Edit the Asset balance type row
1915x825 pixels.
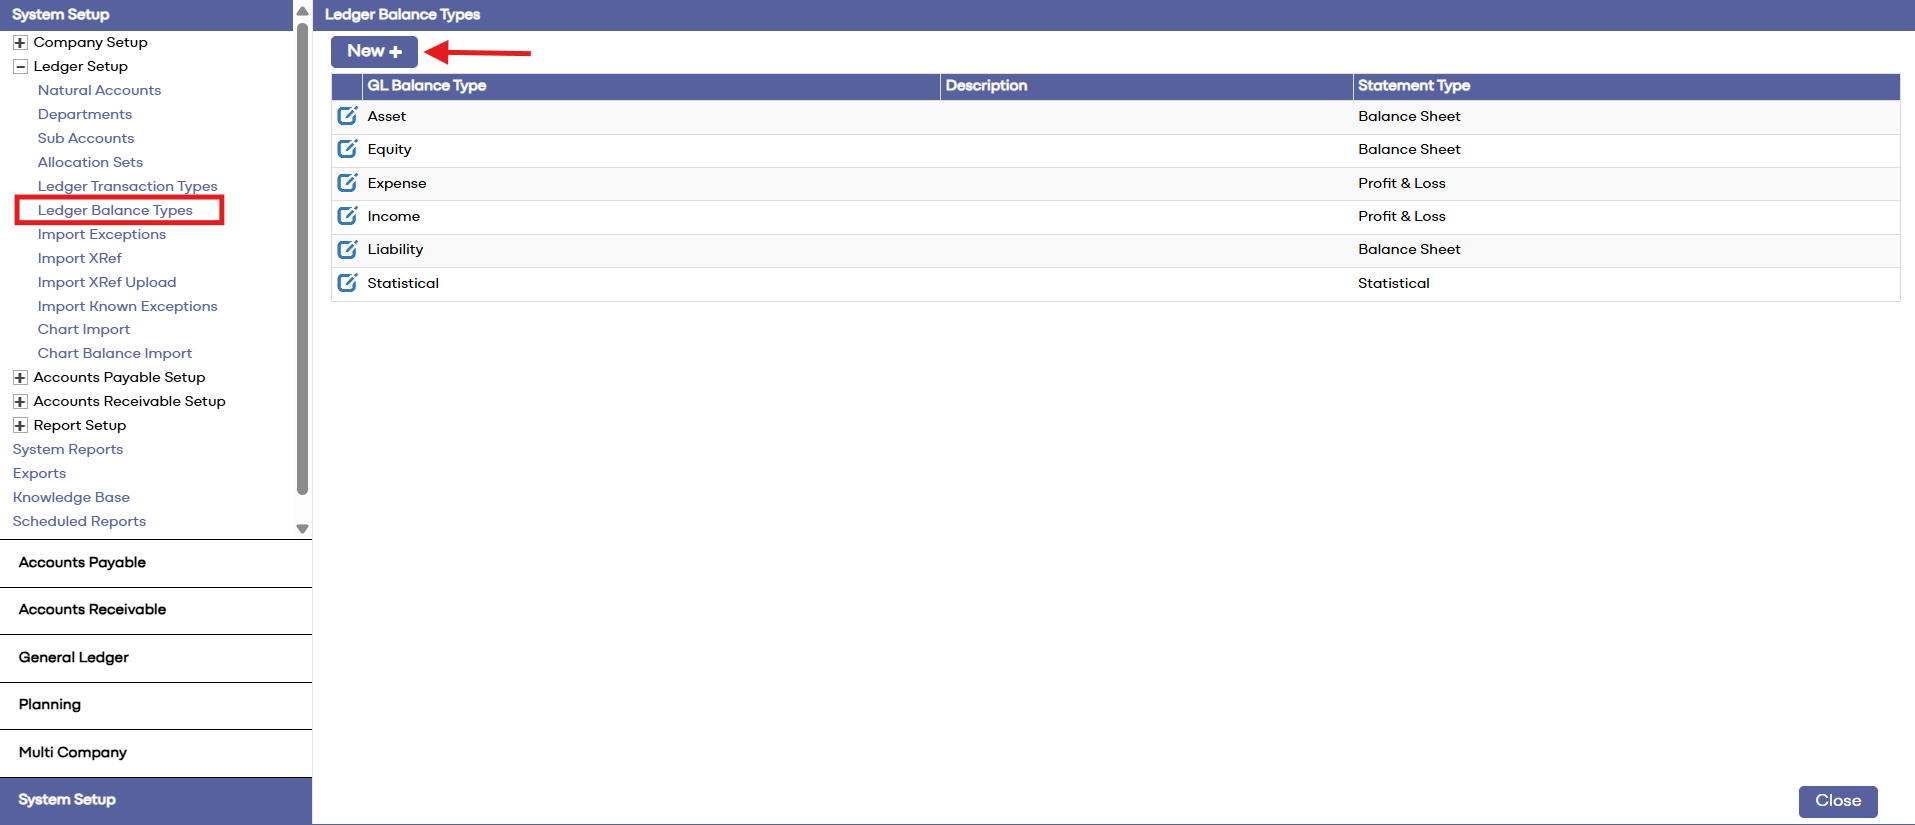347,116
